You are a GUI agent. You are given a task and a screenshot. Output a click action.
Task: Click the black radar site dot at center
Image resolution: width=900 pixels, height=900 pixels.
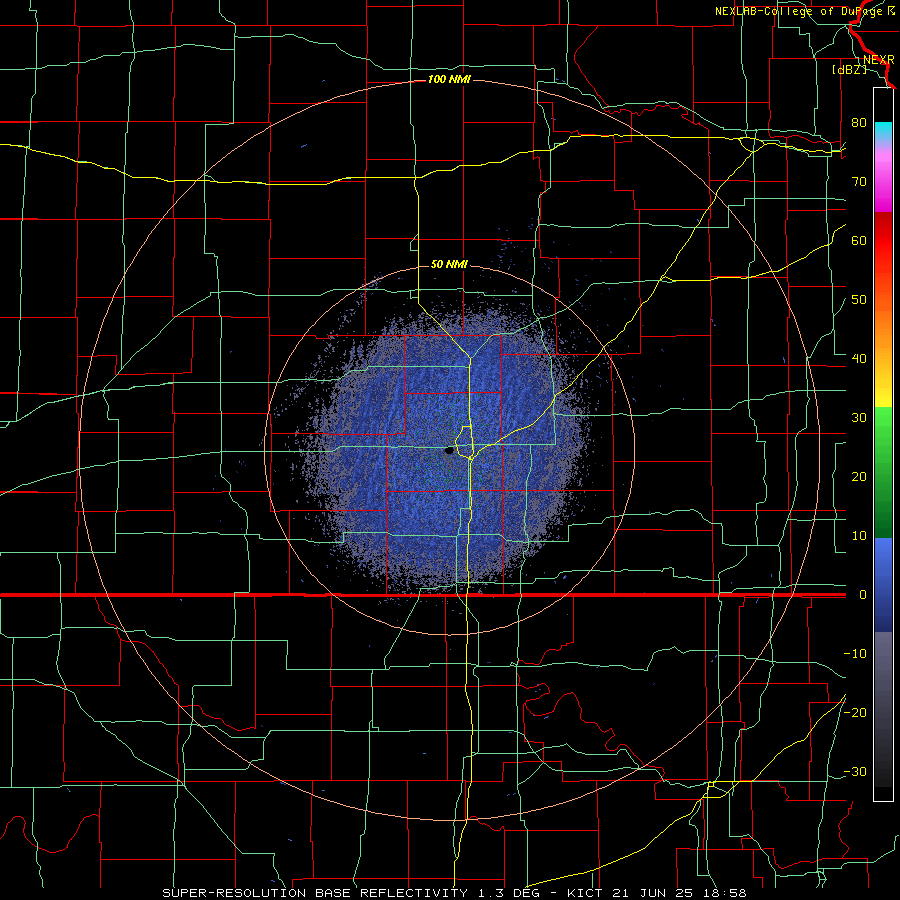pos(449,451)
